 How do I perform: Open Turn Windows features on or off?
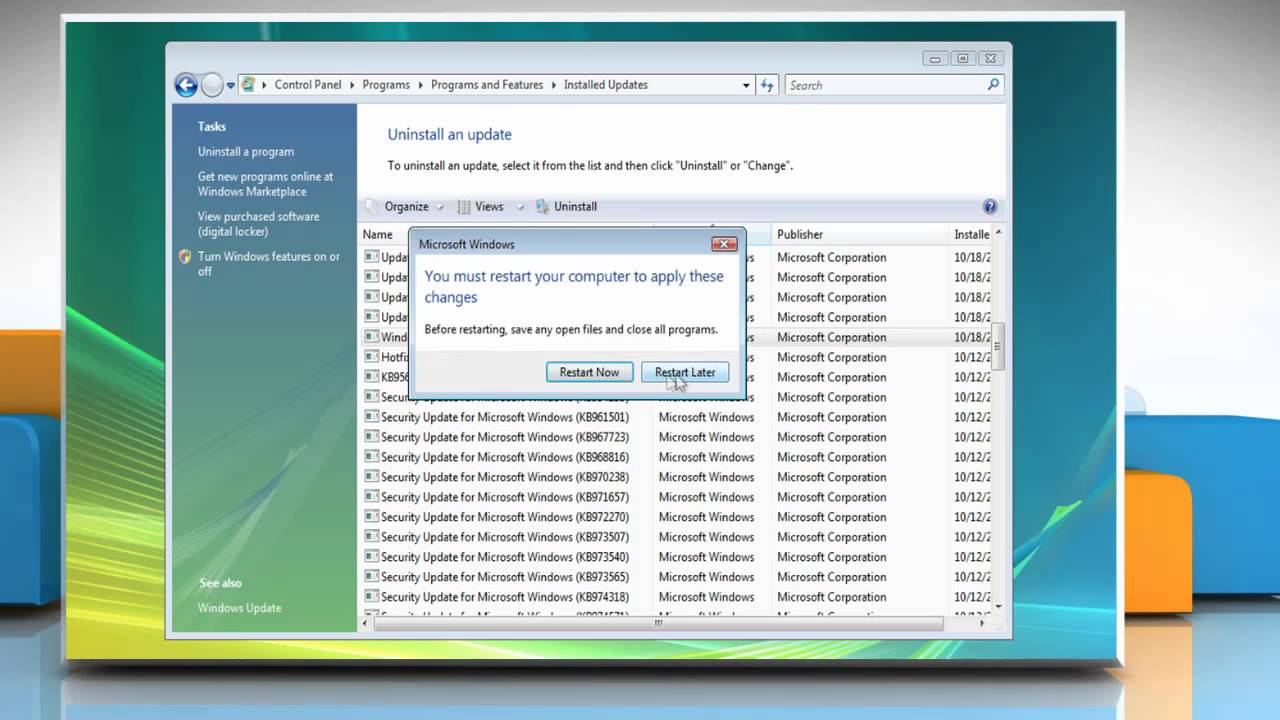[269, 264]
